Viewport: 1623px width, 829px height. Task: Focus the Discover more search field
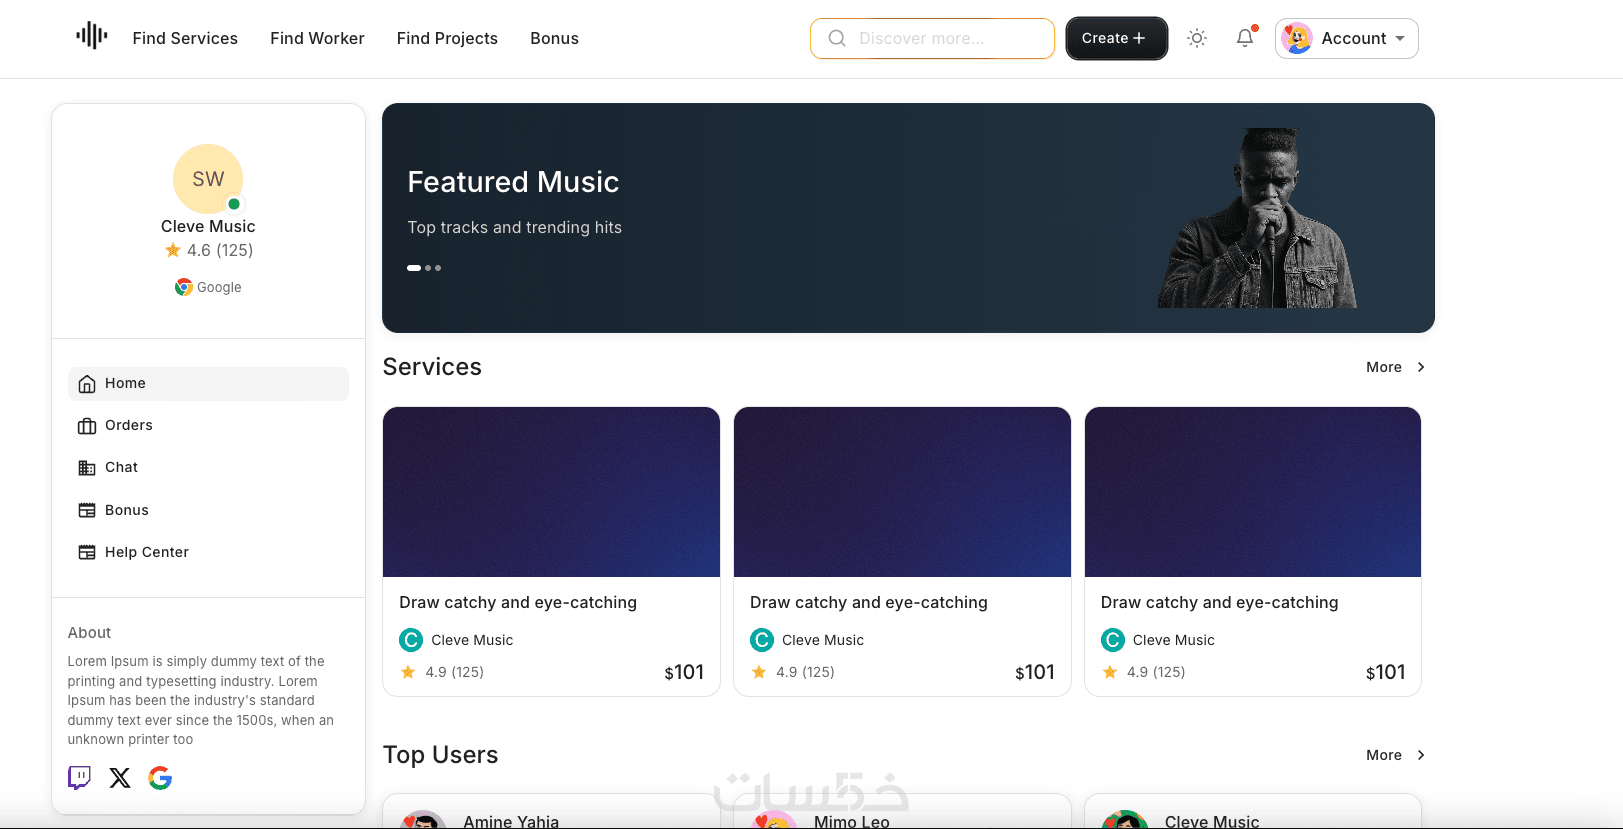pos(932,38)
